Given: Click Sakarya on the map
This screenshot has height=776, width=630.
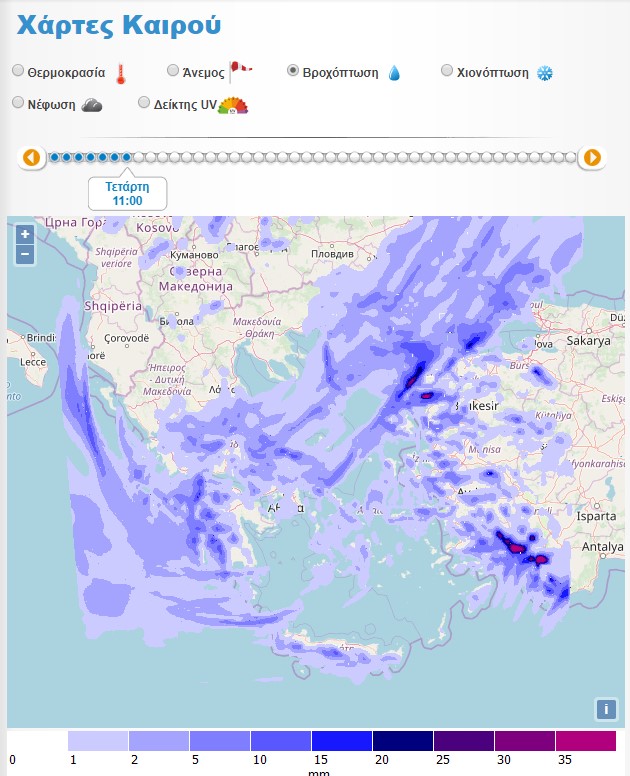Looking at the screenshot, I should tap(588, 340).
